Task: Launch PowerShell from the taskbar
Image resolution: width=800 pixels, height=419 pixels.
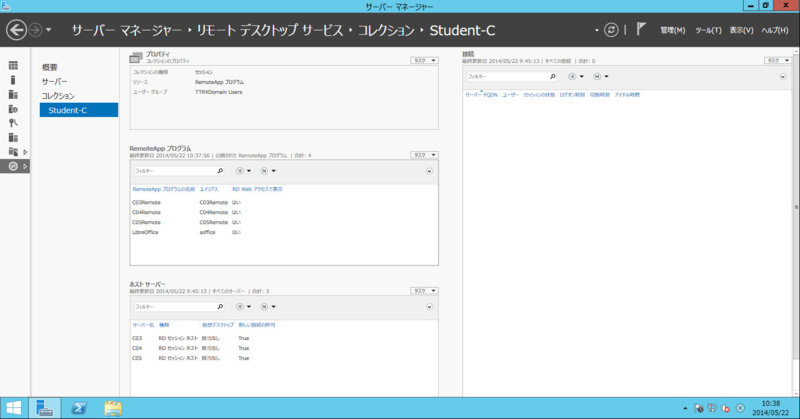Action: click(79, 408)
